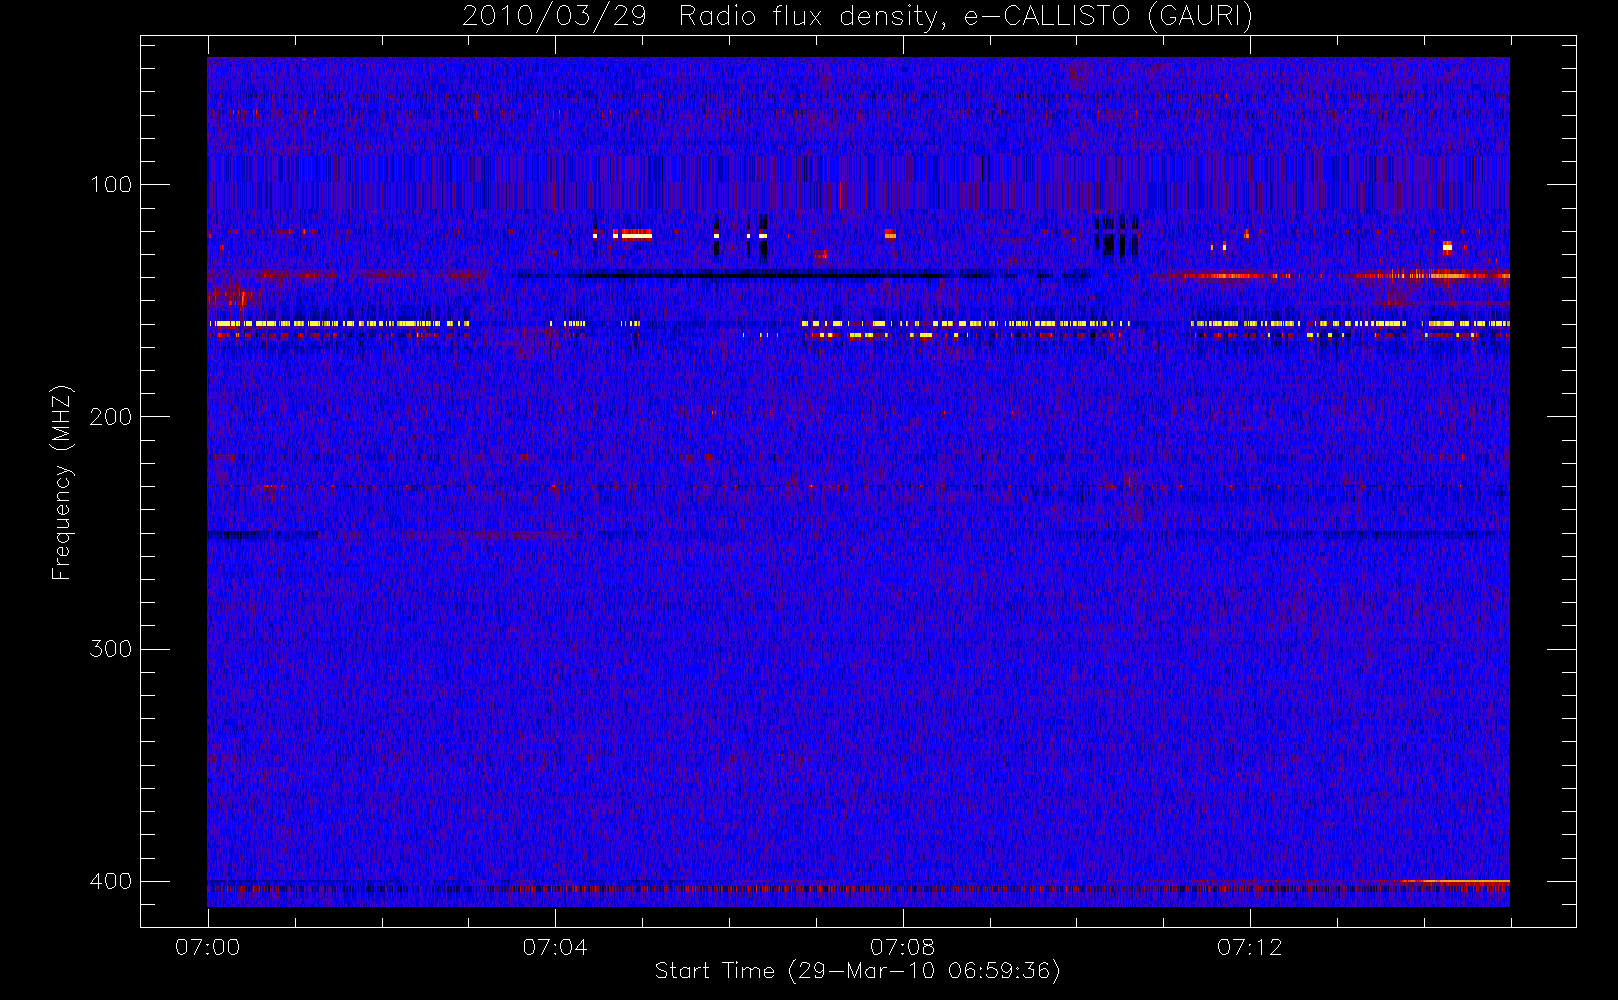This screenshot has width=1618, height=1000.
Task: Click the 07:00 time tick label
Action: (x=208, y=947)
